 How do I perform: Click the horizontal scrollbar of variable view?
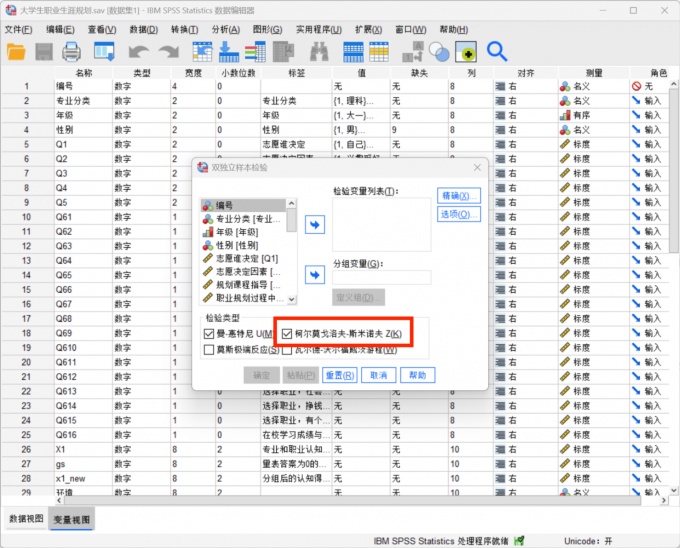(x=352, y=501)
